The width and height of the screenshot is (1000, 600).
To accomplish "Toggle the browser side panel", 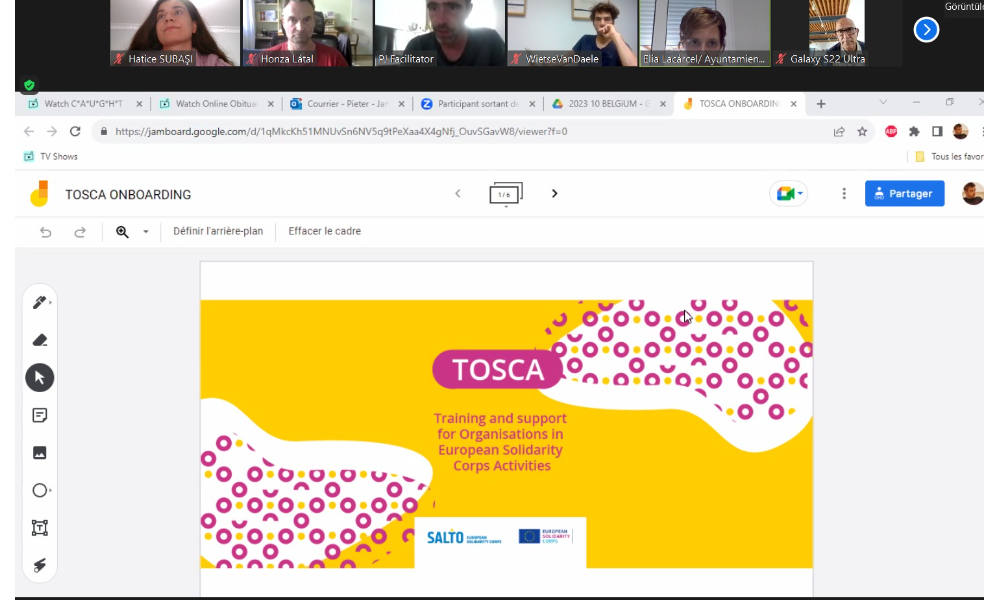I will click(x=937, y=131).
